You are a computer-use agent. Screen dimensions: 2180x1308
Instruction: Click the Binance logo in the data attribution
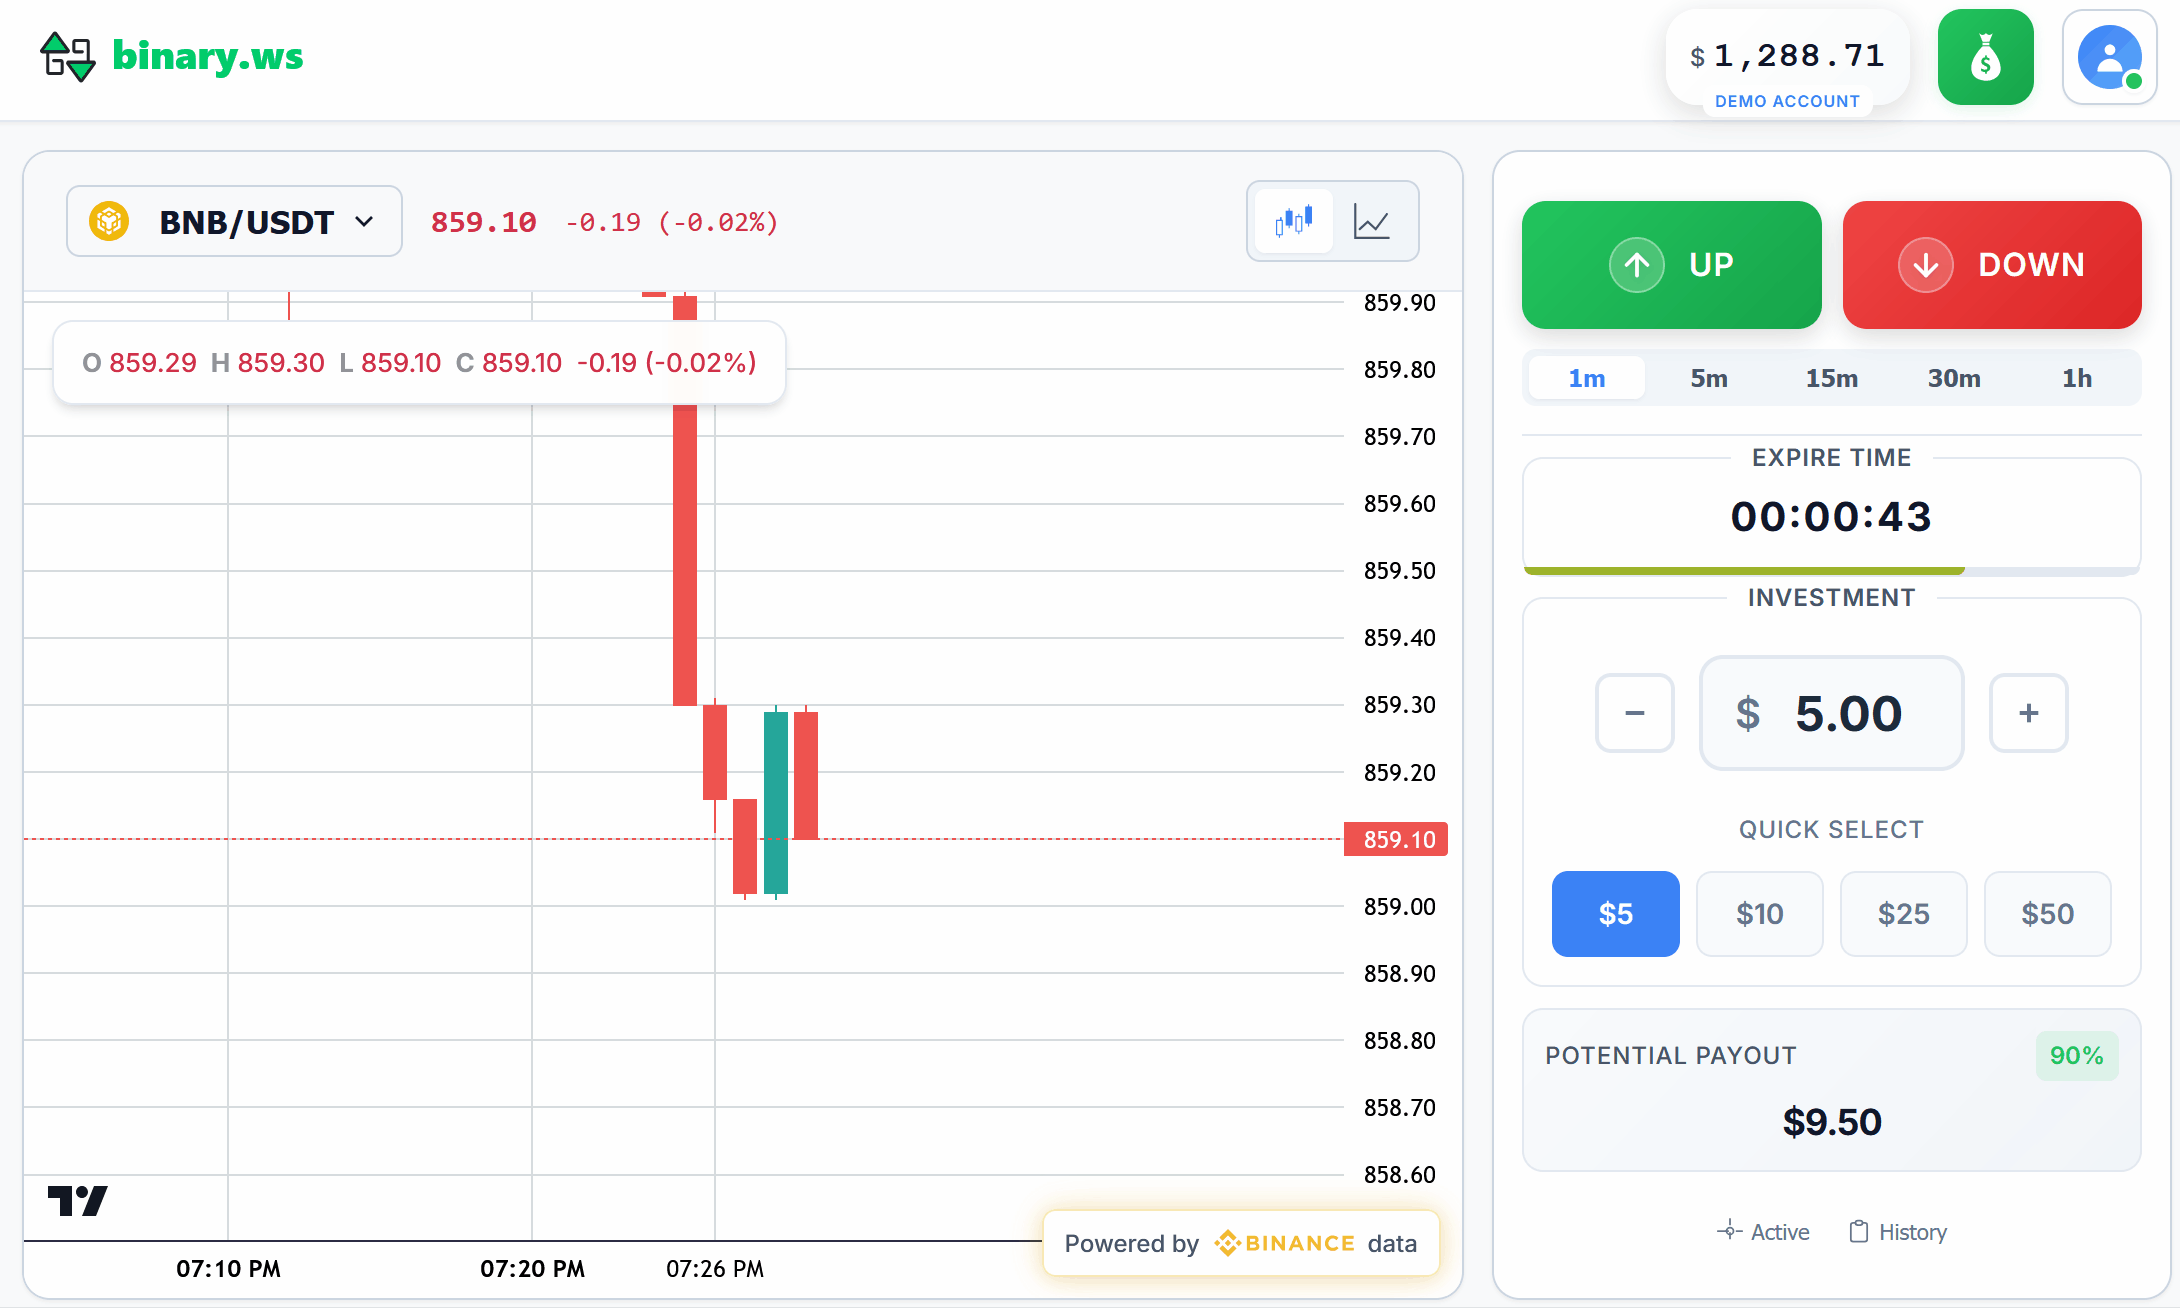[x=1228, y=1243]
